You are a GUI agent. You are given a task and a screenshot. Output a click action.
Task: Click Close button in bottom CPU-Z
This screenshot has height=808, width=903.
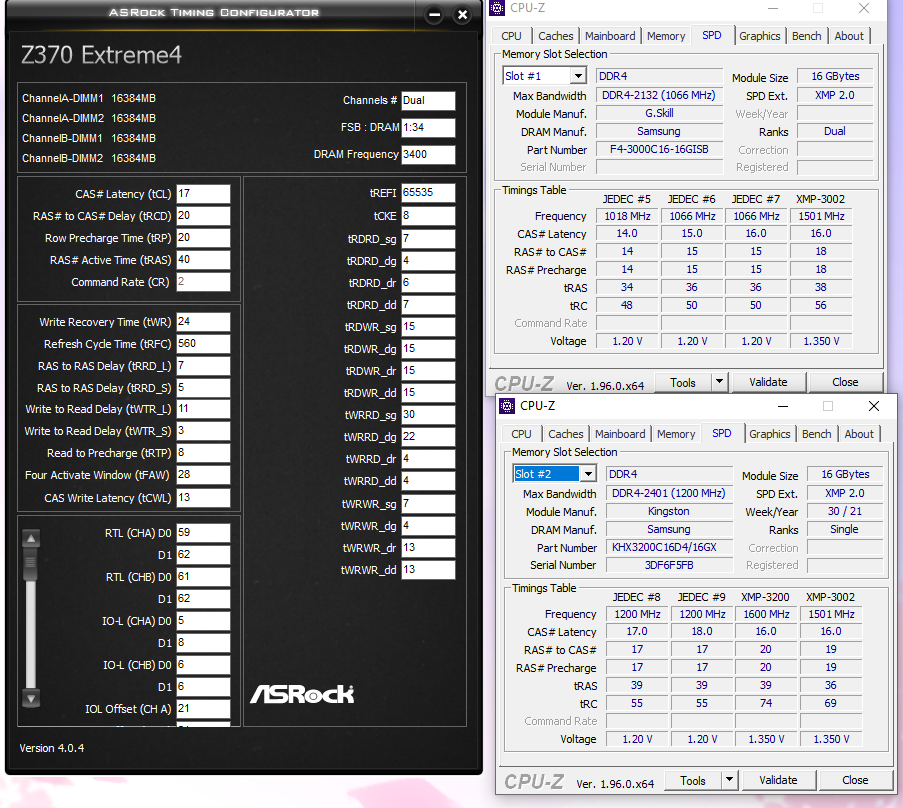point(855,780)
